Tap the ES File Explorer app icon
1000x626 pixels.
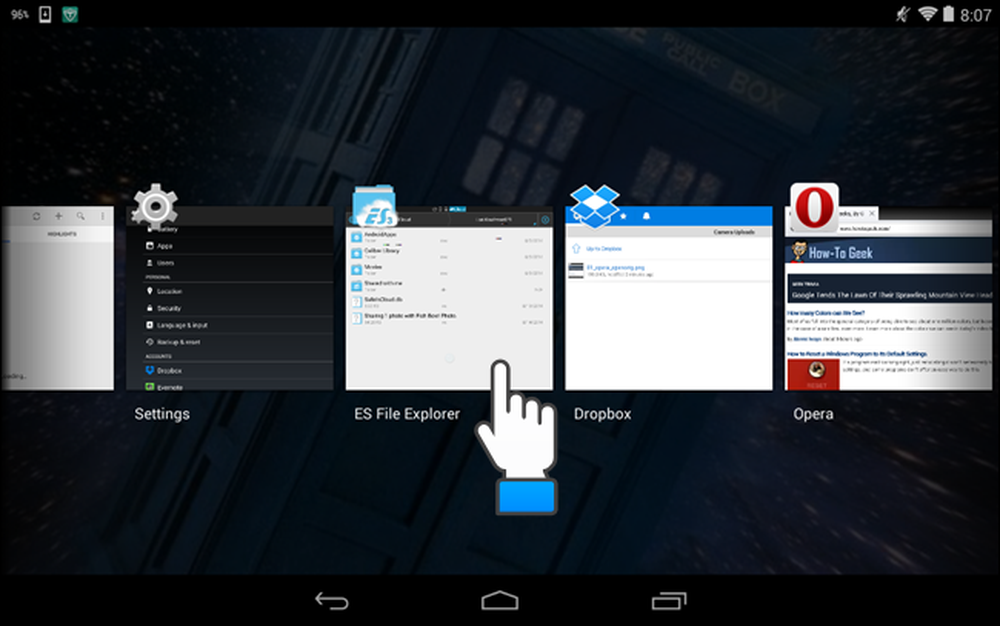(x=374, y=206)
